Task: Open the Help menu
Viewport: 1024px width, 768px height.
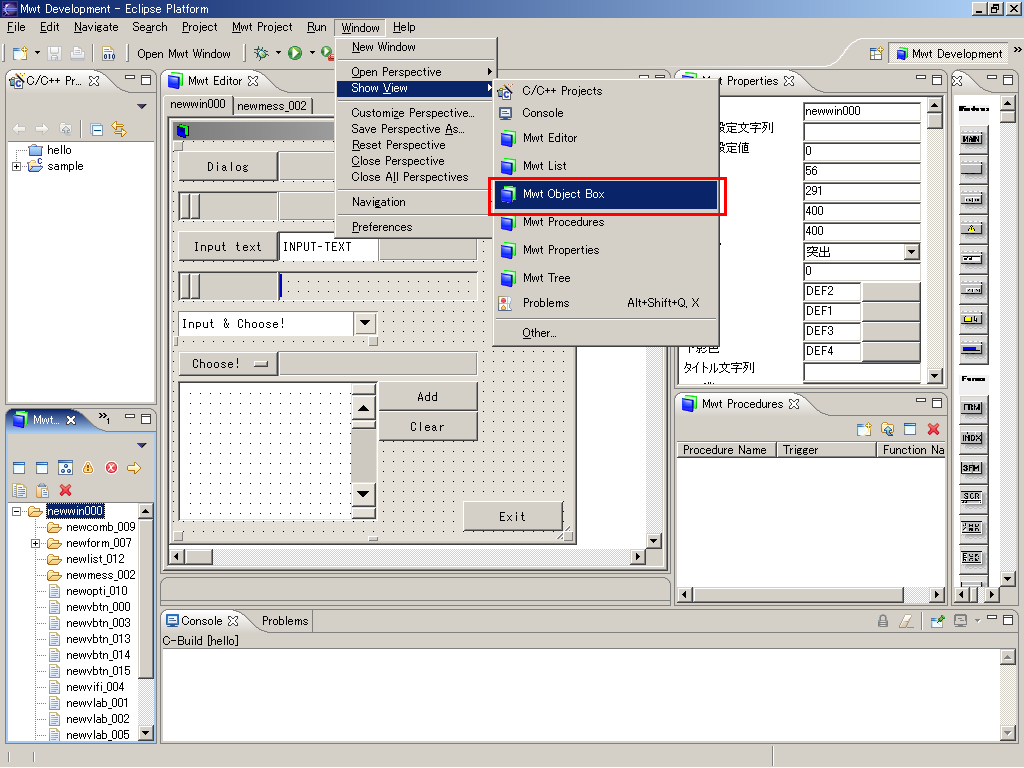Action: click(404, 27)
